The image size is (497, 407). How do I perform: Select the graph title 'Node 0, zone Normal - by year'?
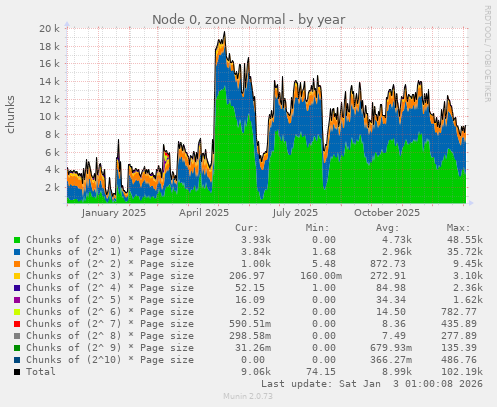249,20
